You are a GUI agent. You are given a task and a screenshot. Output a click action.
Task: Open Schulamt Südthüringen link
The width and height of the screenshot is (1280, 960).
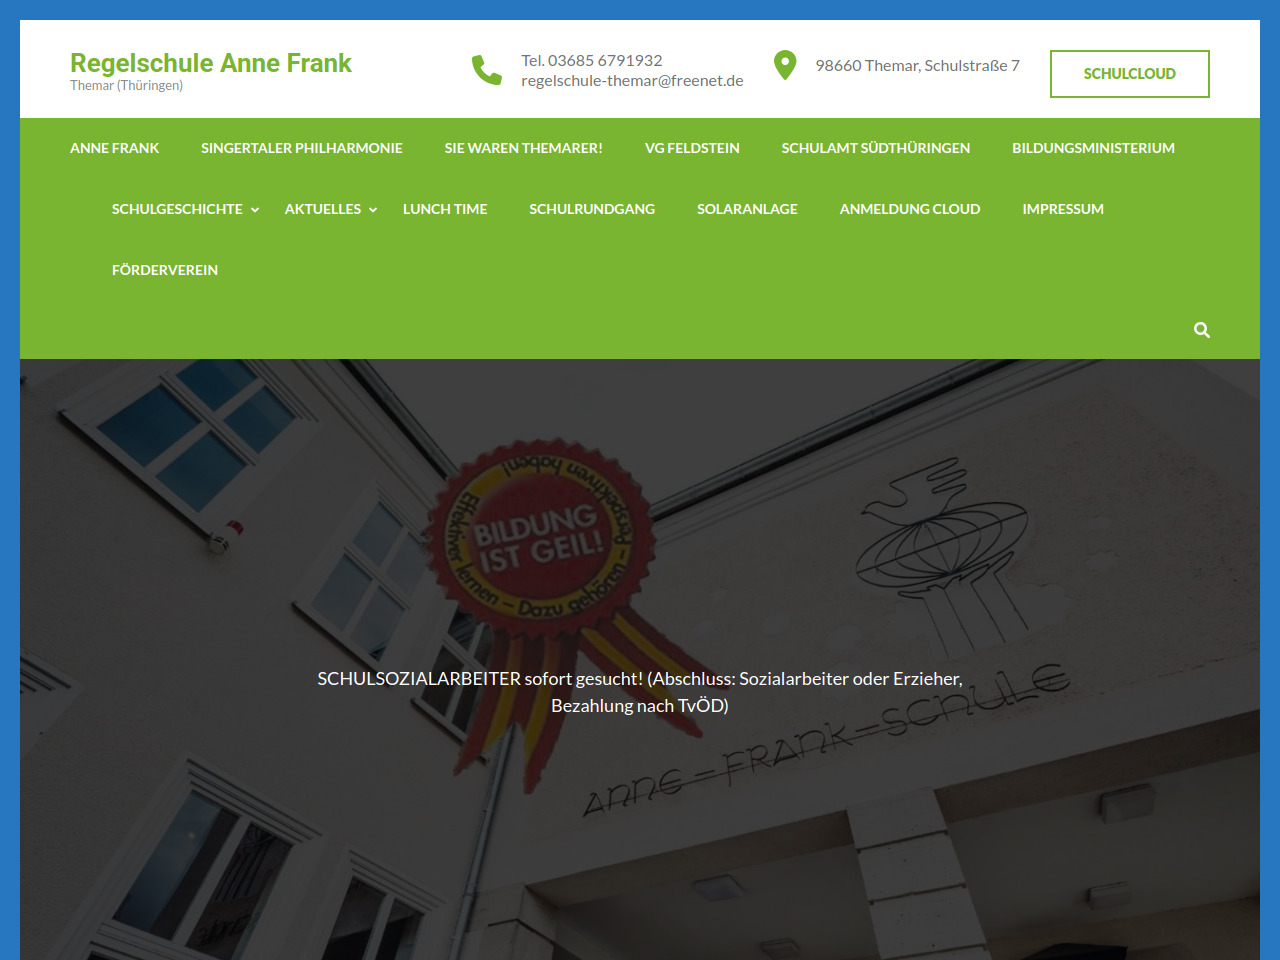[875, 148]
